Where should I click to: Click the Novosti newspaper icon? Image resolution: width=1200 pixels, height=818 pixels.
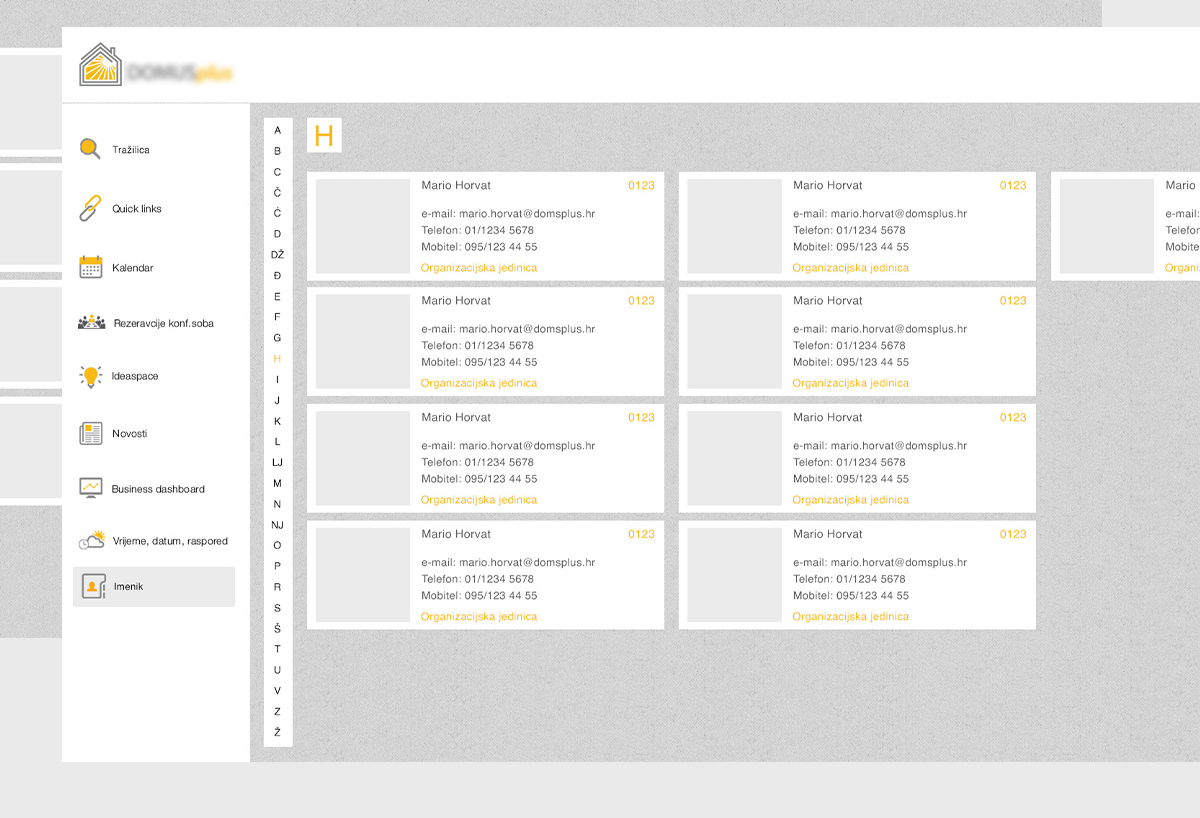91,433
